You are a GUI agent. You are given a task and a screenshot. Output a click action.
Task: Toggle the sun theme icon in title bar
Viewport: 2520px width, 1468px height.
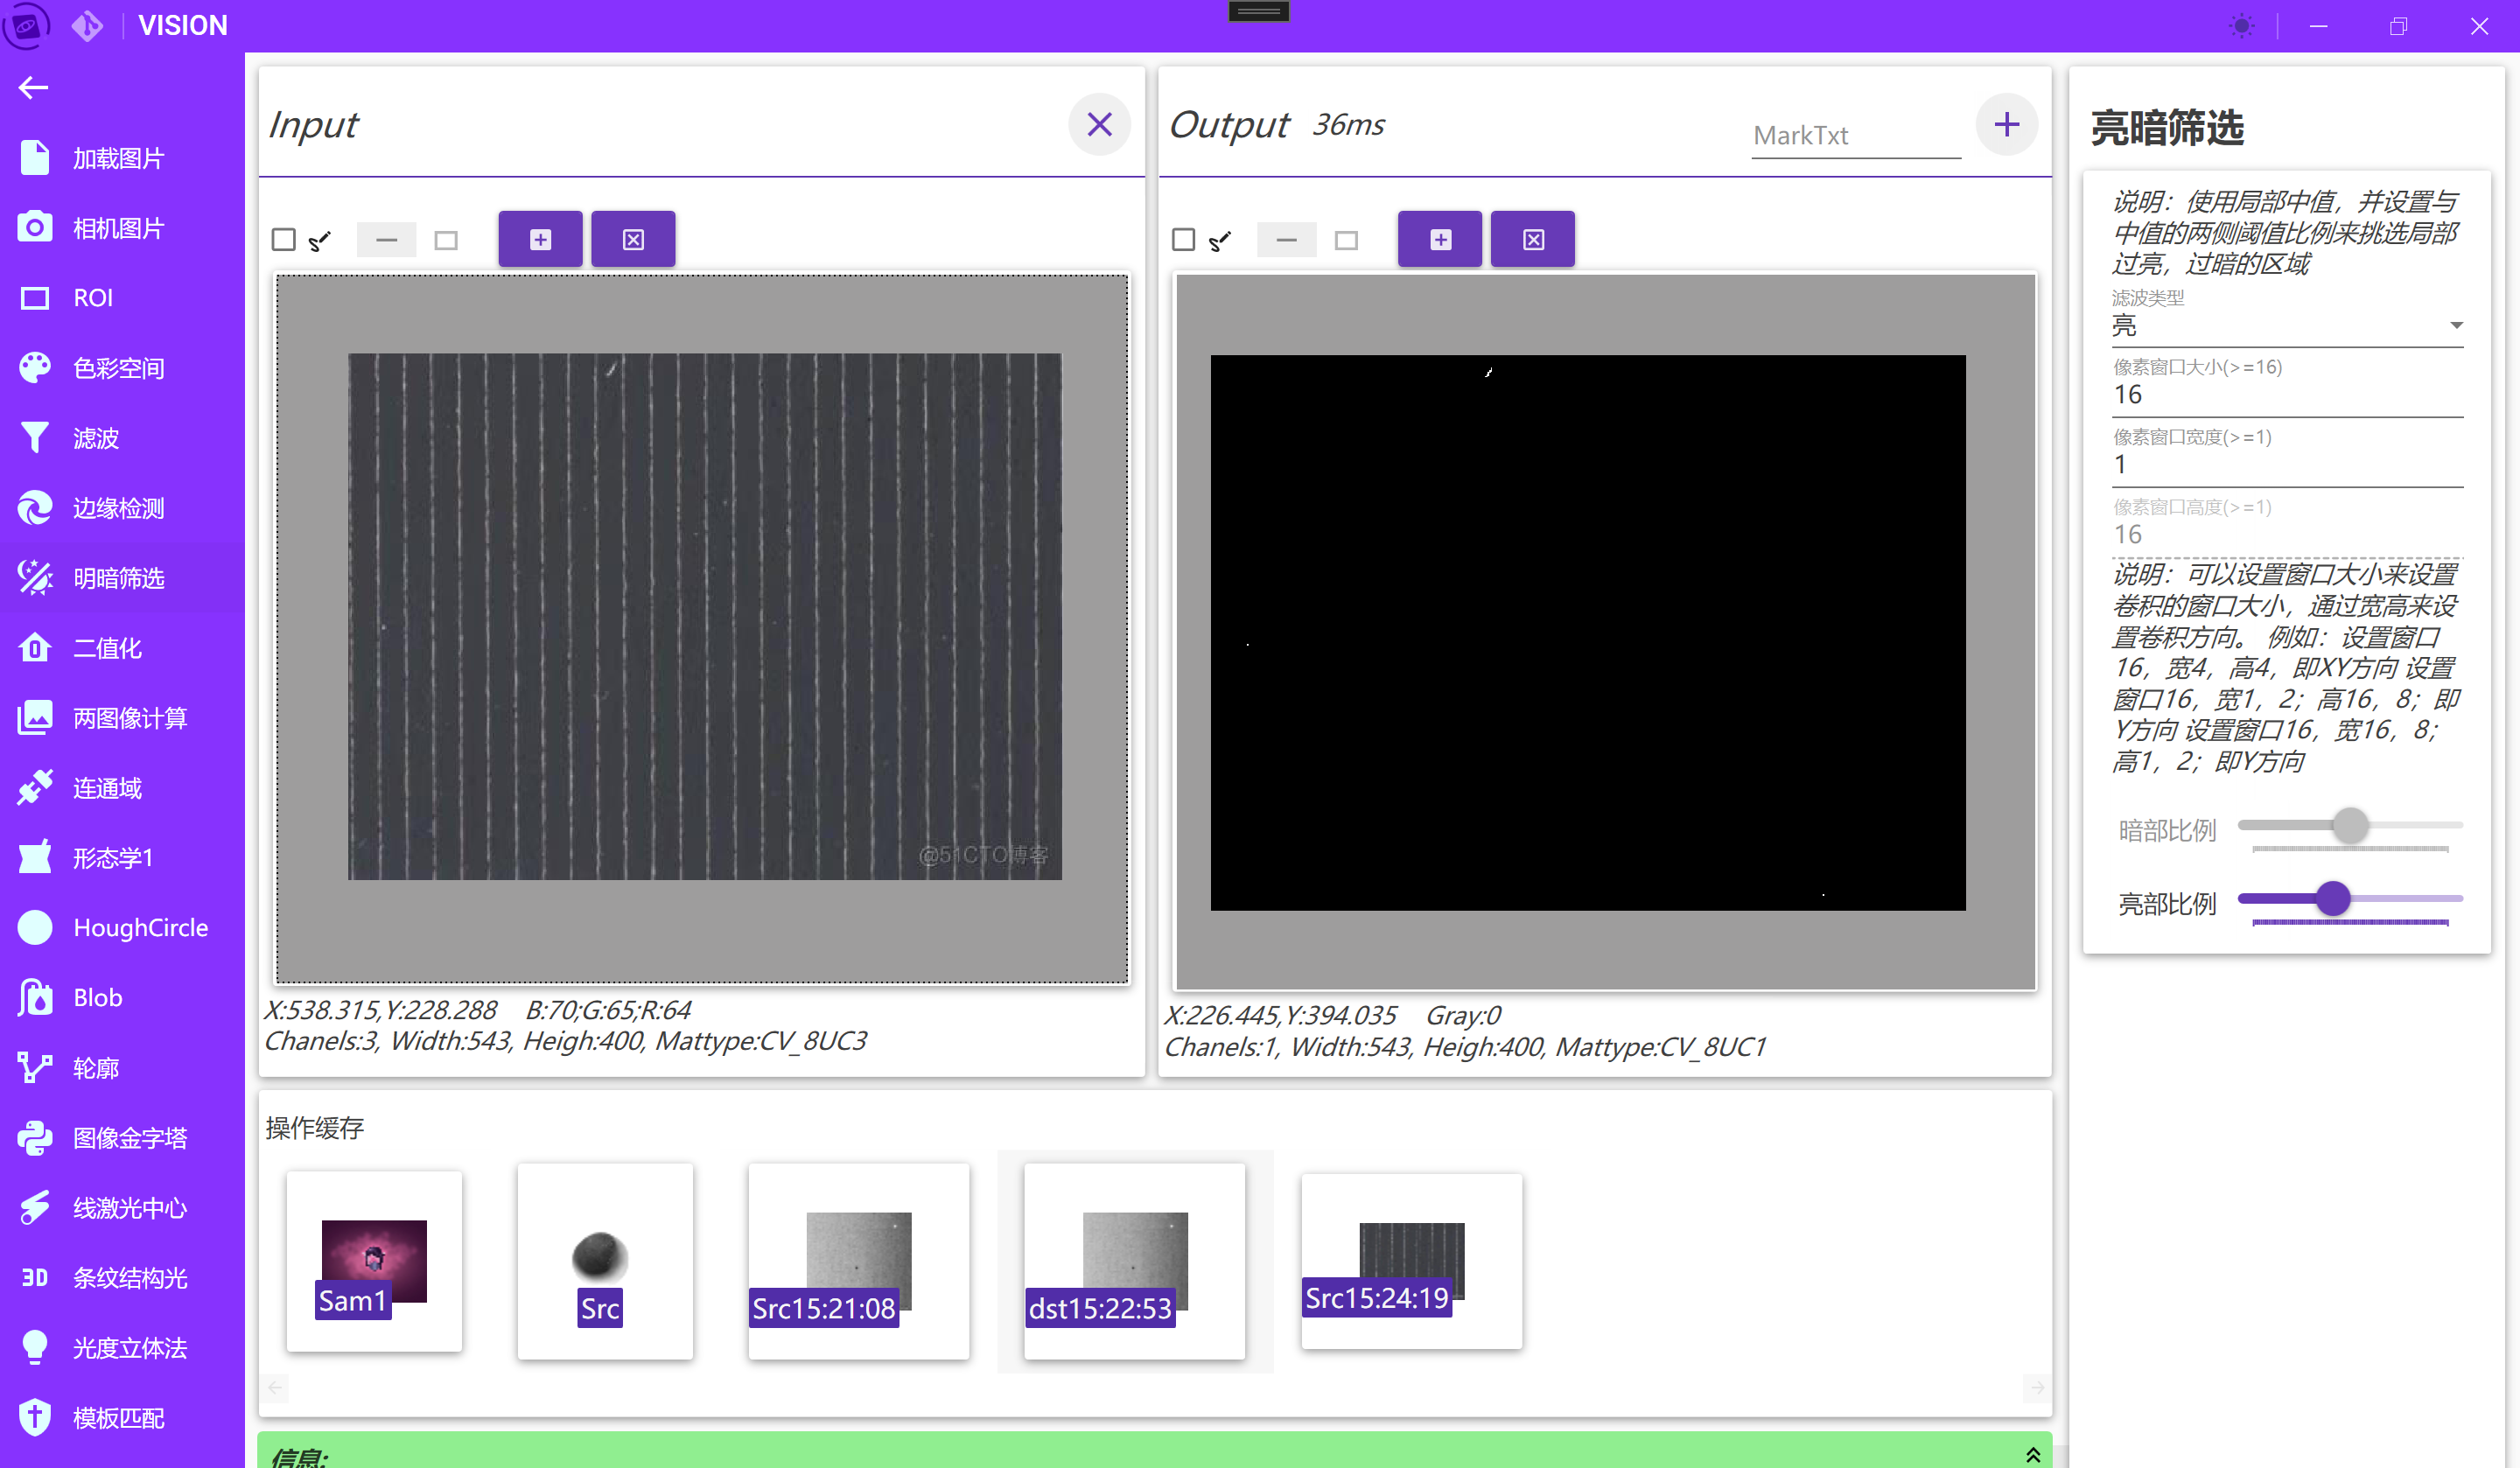click(2241, 26)
